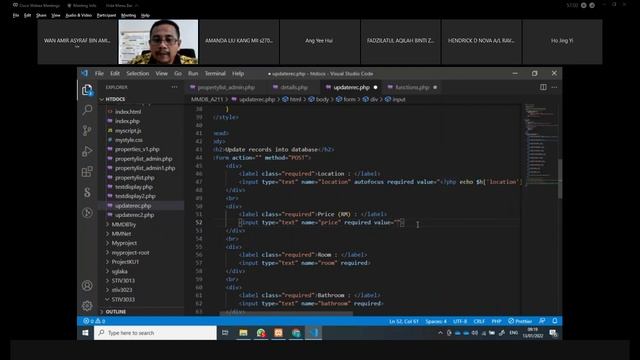Collapse the HTDOCS folder section

tap(115, 99)
